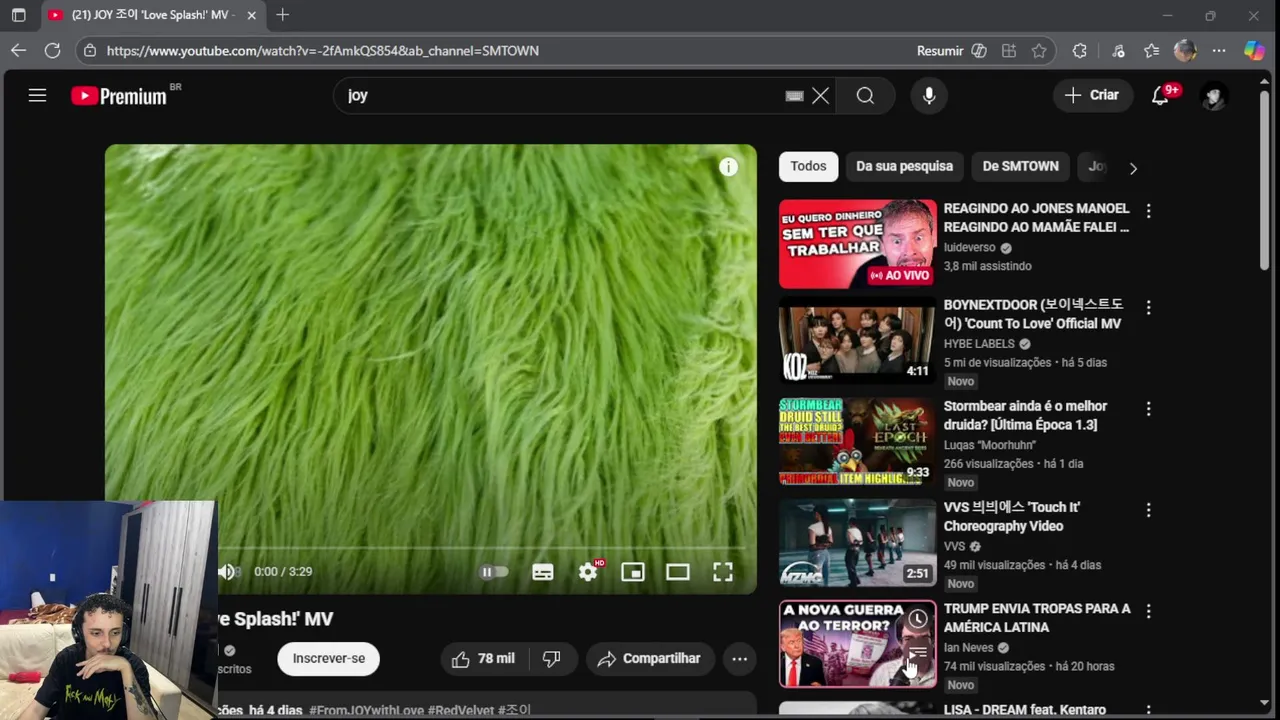1280x720 pixels.
Task: Add Trump video to queue
Action: pos(918,653)
